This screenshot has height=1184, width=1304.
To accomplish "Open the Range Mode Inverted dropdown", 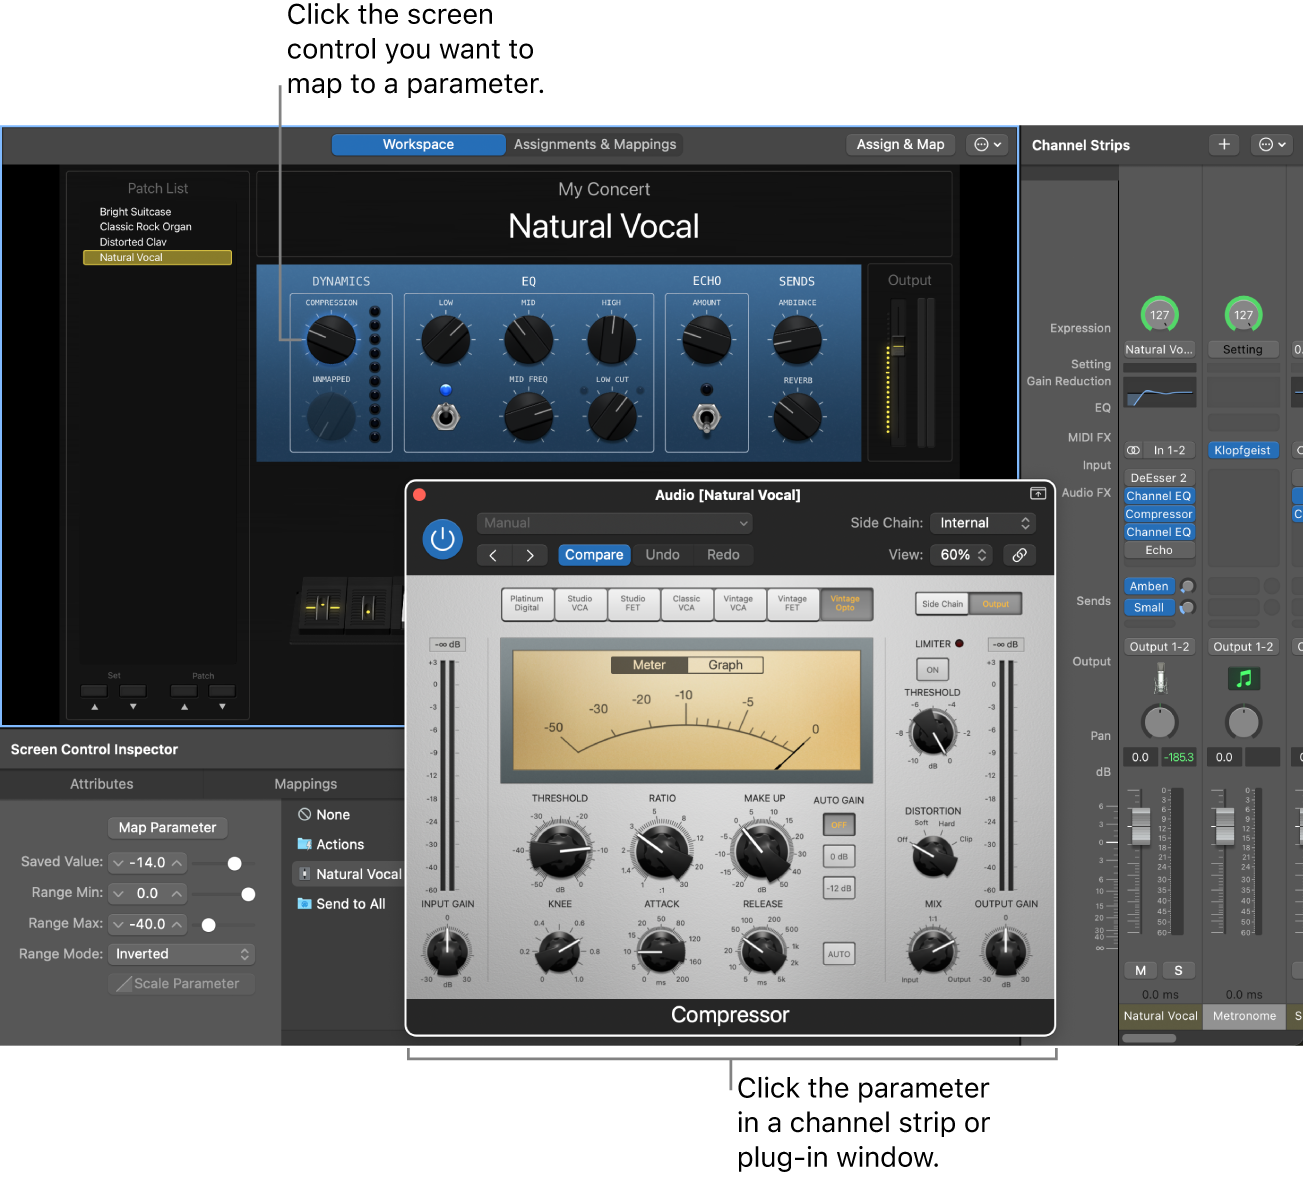I will click(180, 953).
